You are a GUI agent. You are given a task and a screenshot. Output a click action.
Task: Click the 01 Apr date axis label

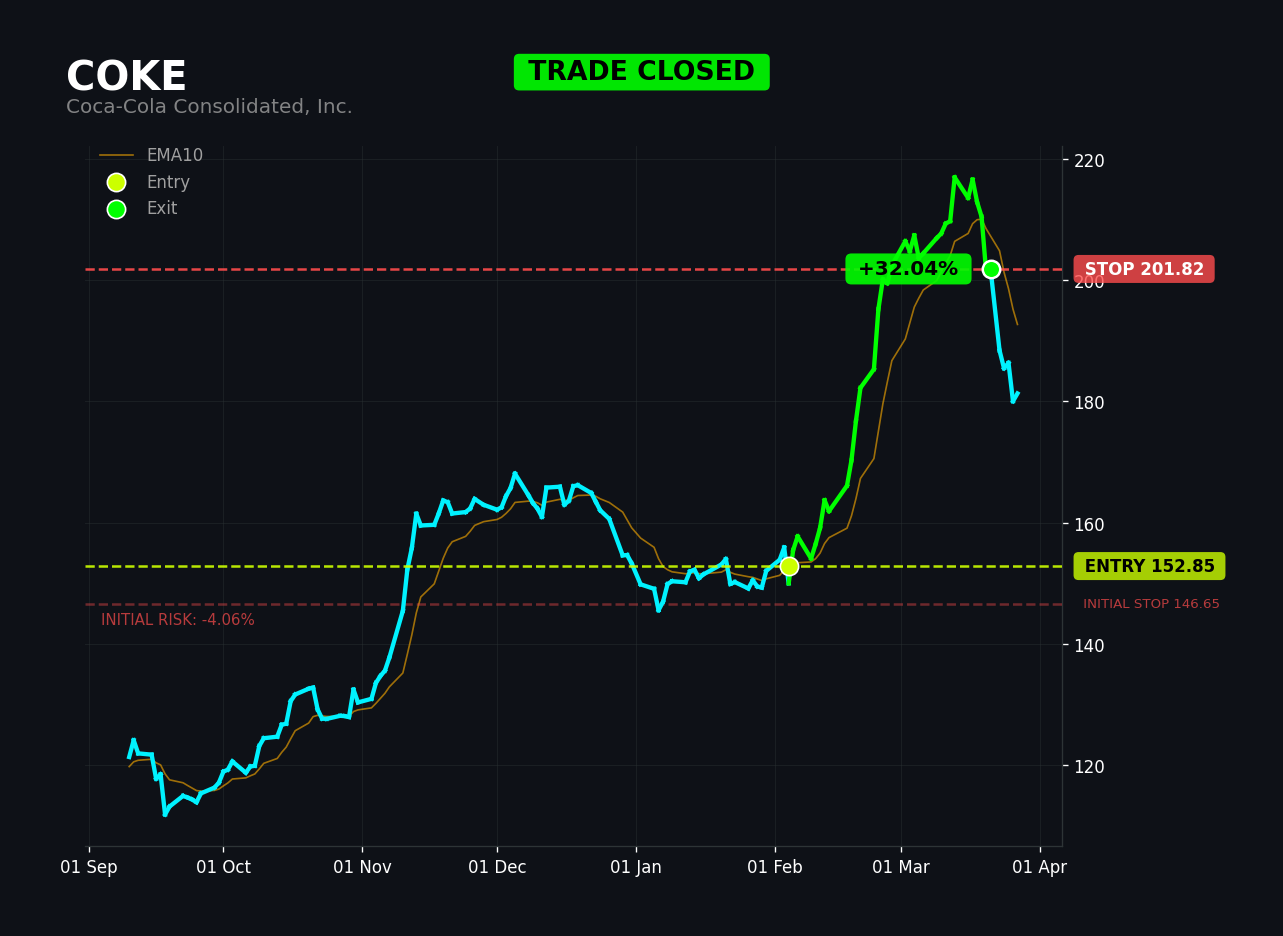[x=1040, y=867]
